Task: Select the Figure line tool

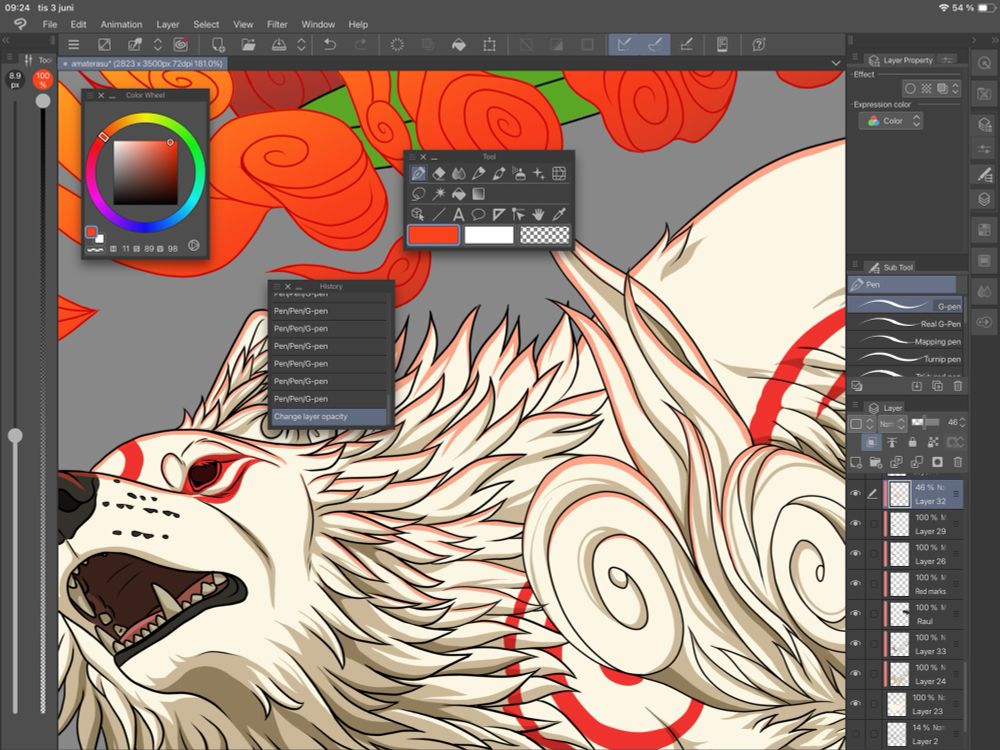Action: 439,214
